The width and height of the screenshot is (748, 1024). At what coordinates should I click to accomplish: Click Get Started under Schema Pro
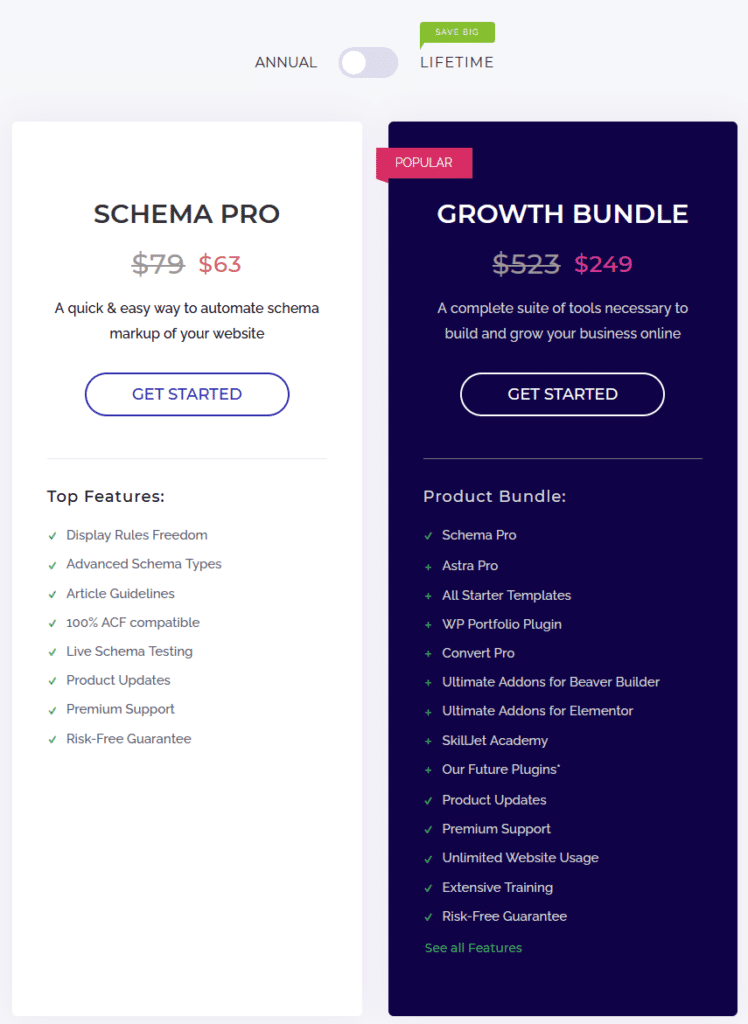coord(186,394)
